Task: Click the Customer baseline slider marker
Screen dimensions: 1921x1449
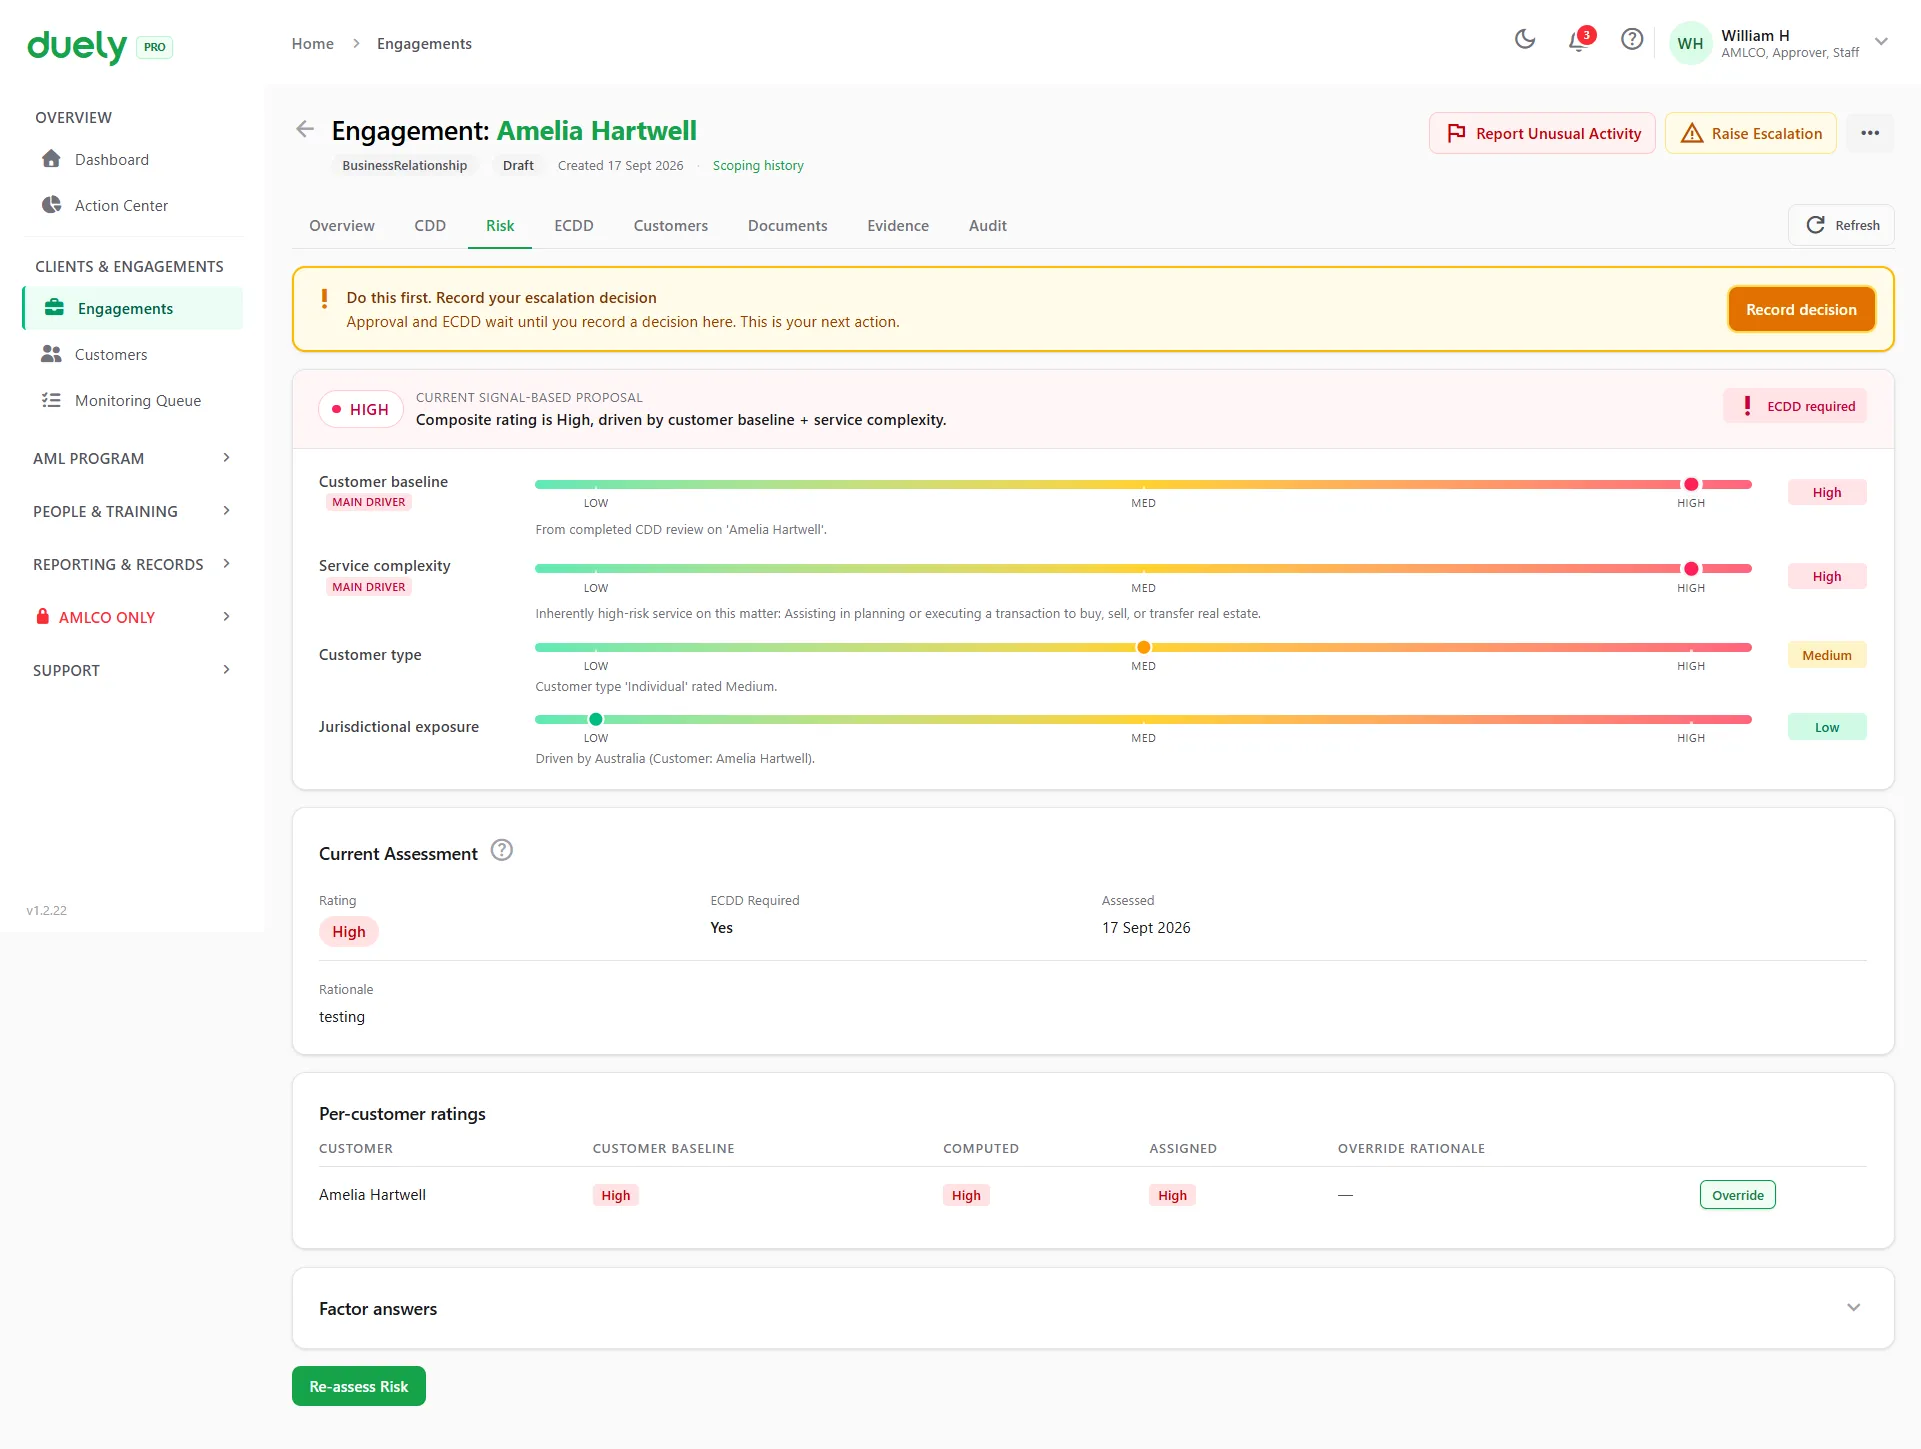Action: click(x=1691, y=484)
